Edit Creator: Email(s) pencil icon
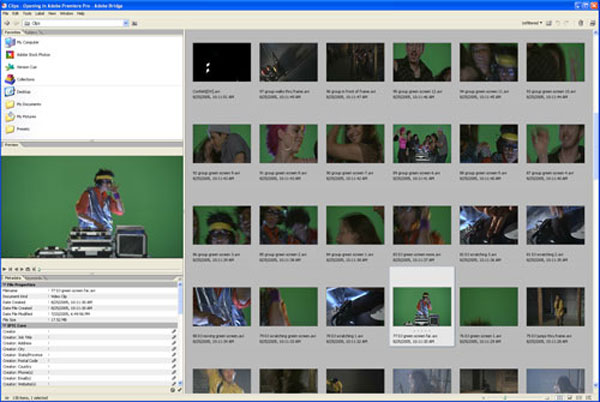This screenshot has width=600, height=402. 174,378
